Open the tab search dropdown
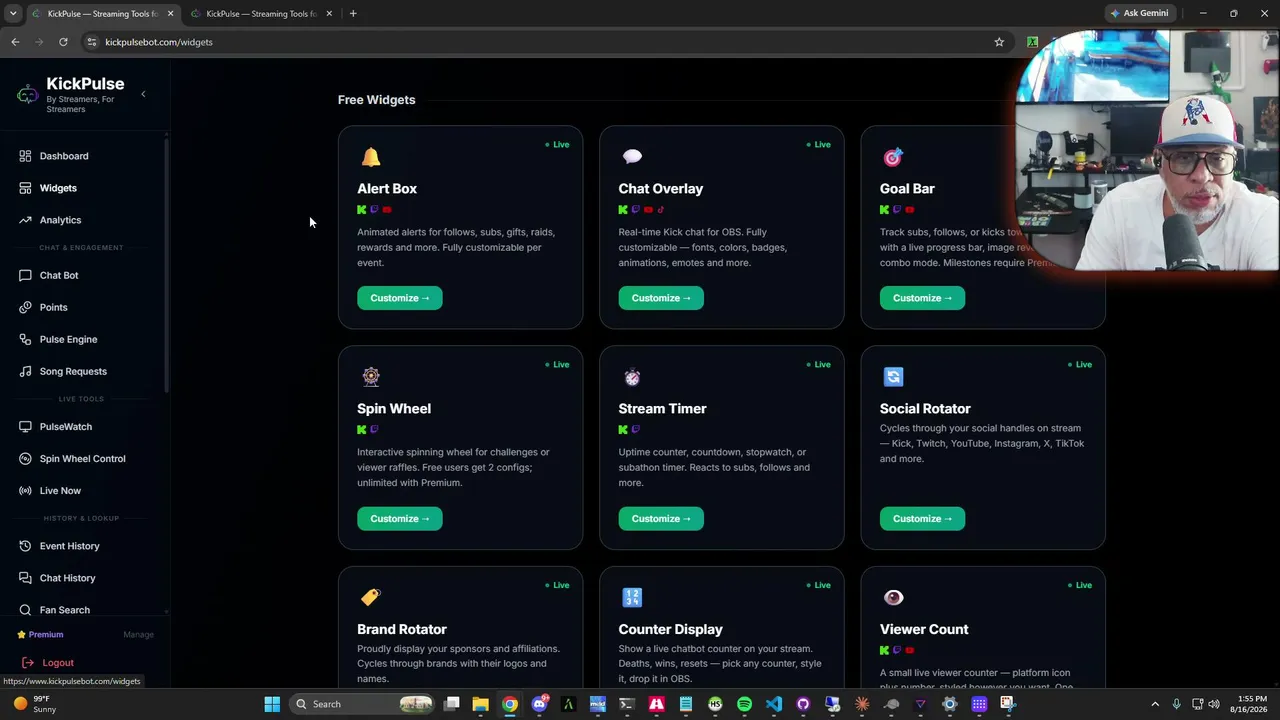1280x720 pixels. [x=13, y=14]
